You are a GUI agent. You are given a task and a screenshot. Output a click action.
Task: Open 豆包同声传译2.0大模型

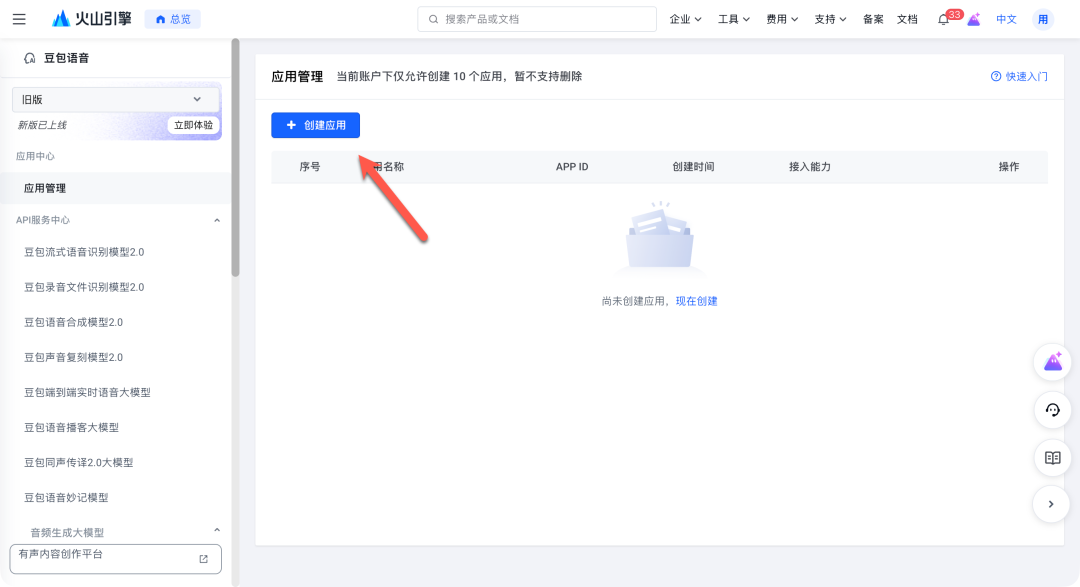(79, 463)
